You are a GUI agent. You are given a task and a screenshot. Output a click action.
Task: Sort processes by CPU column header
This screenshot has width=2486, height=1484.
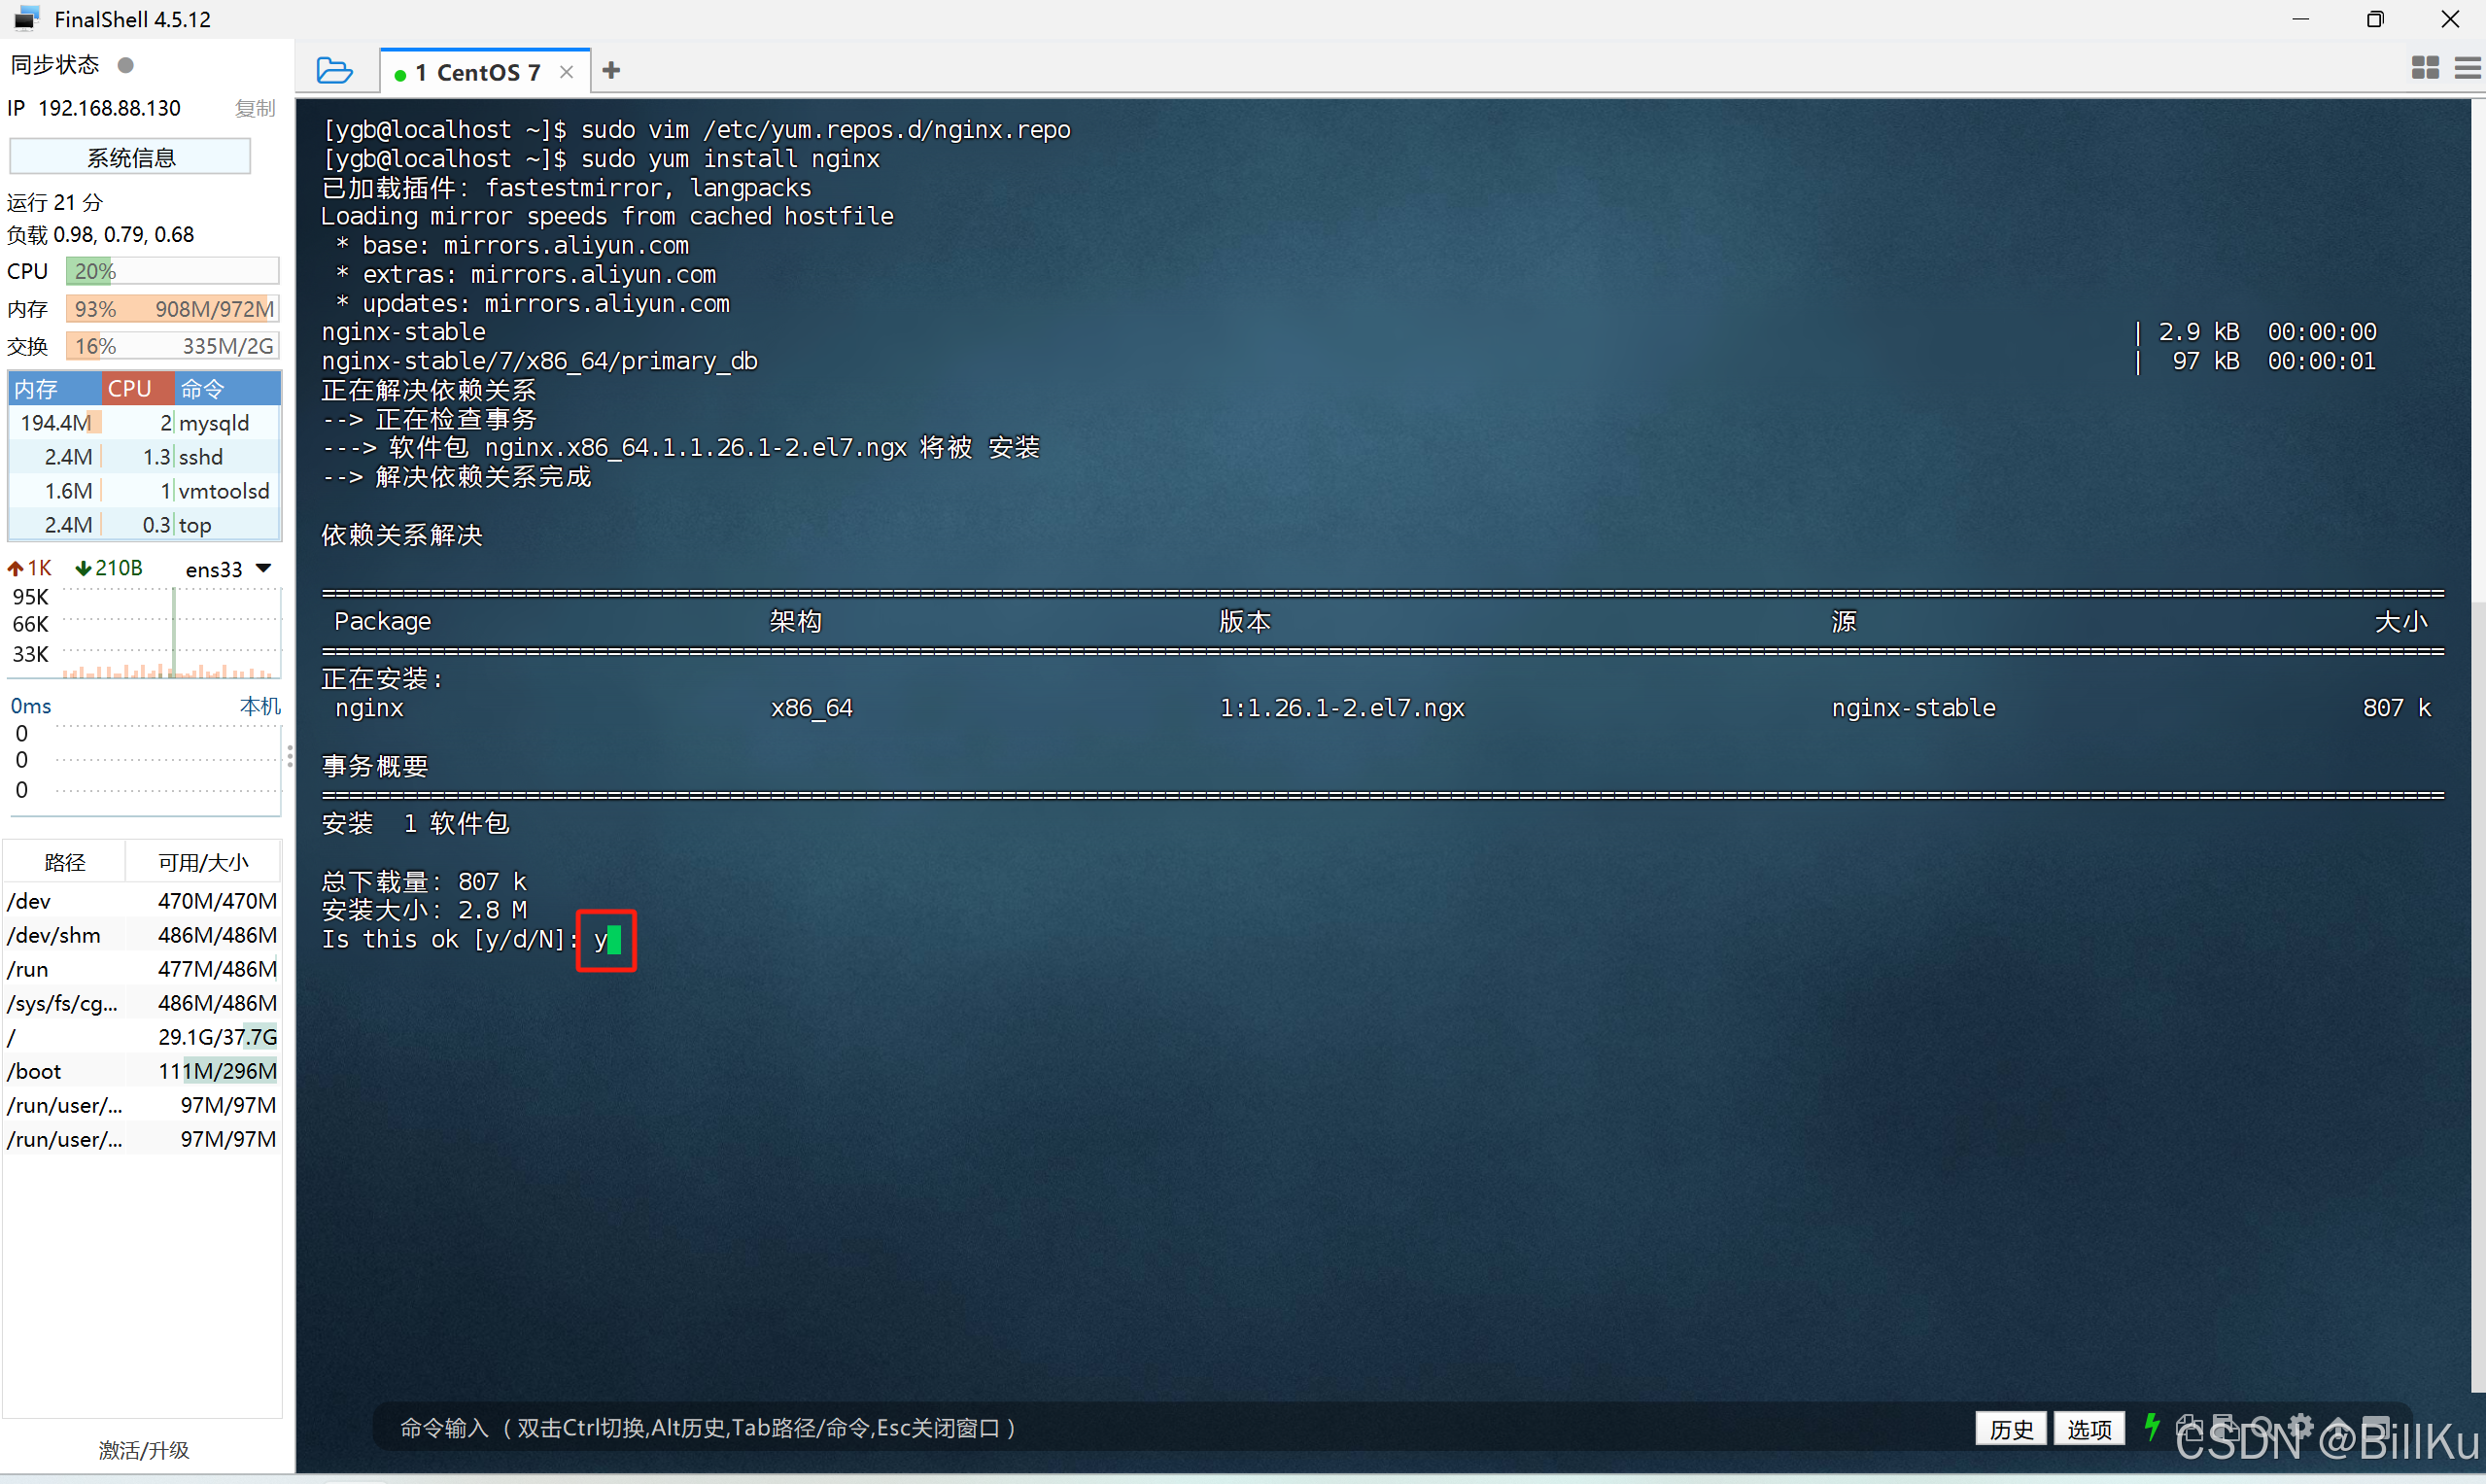point(138,389)
